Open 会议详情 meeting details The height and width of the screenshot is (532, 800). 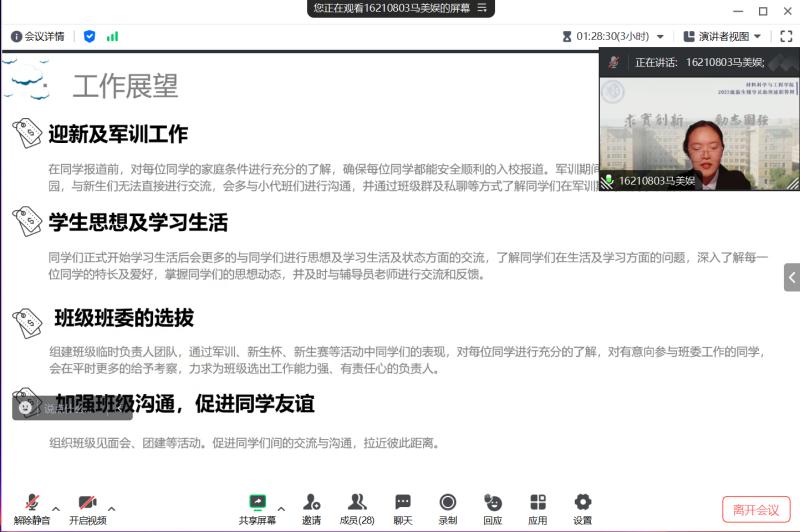click(x=38, y=36)
